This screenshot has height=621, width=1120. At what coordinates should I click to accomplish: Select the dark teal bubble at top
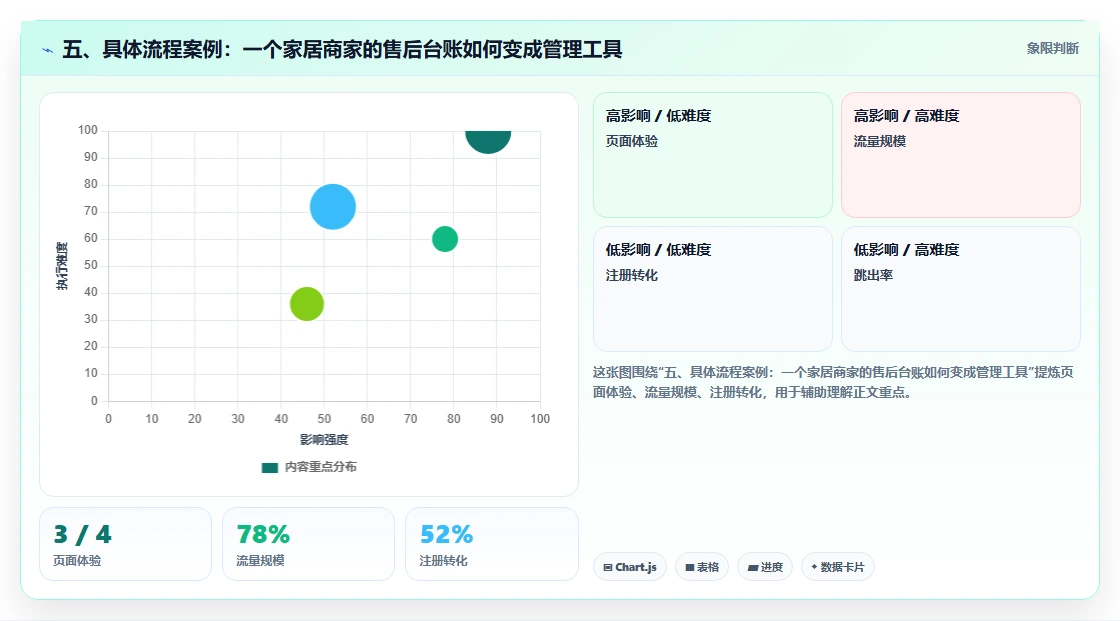pos(488,141)
